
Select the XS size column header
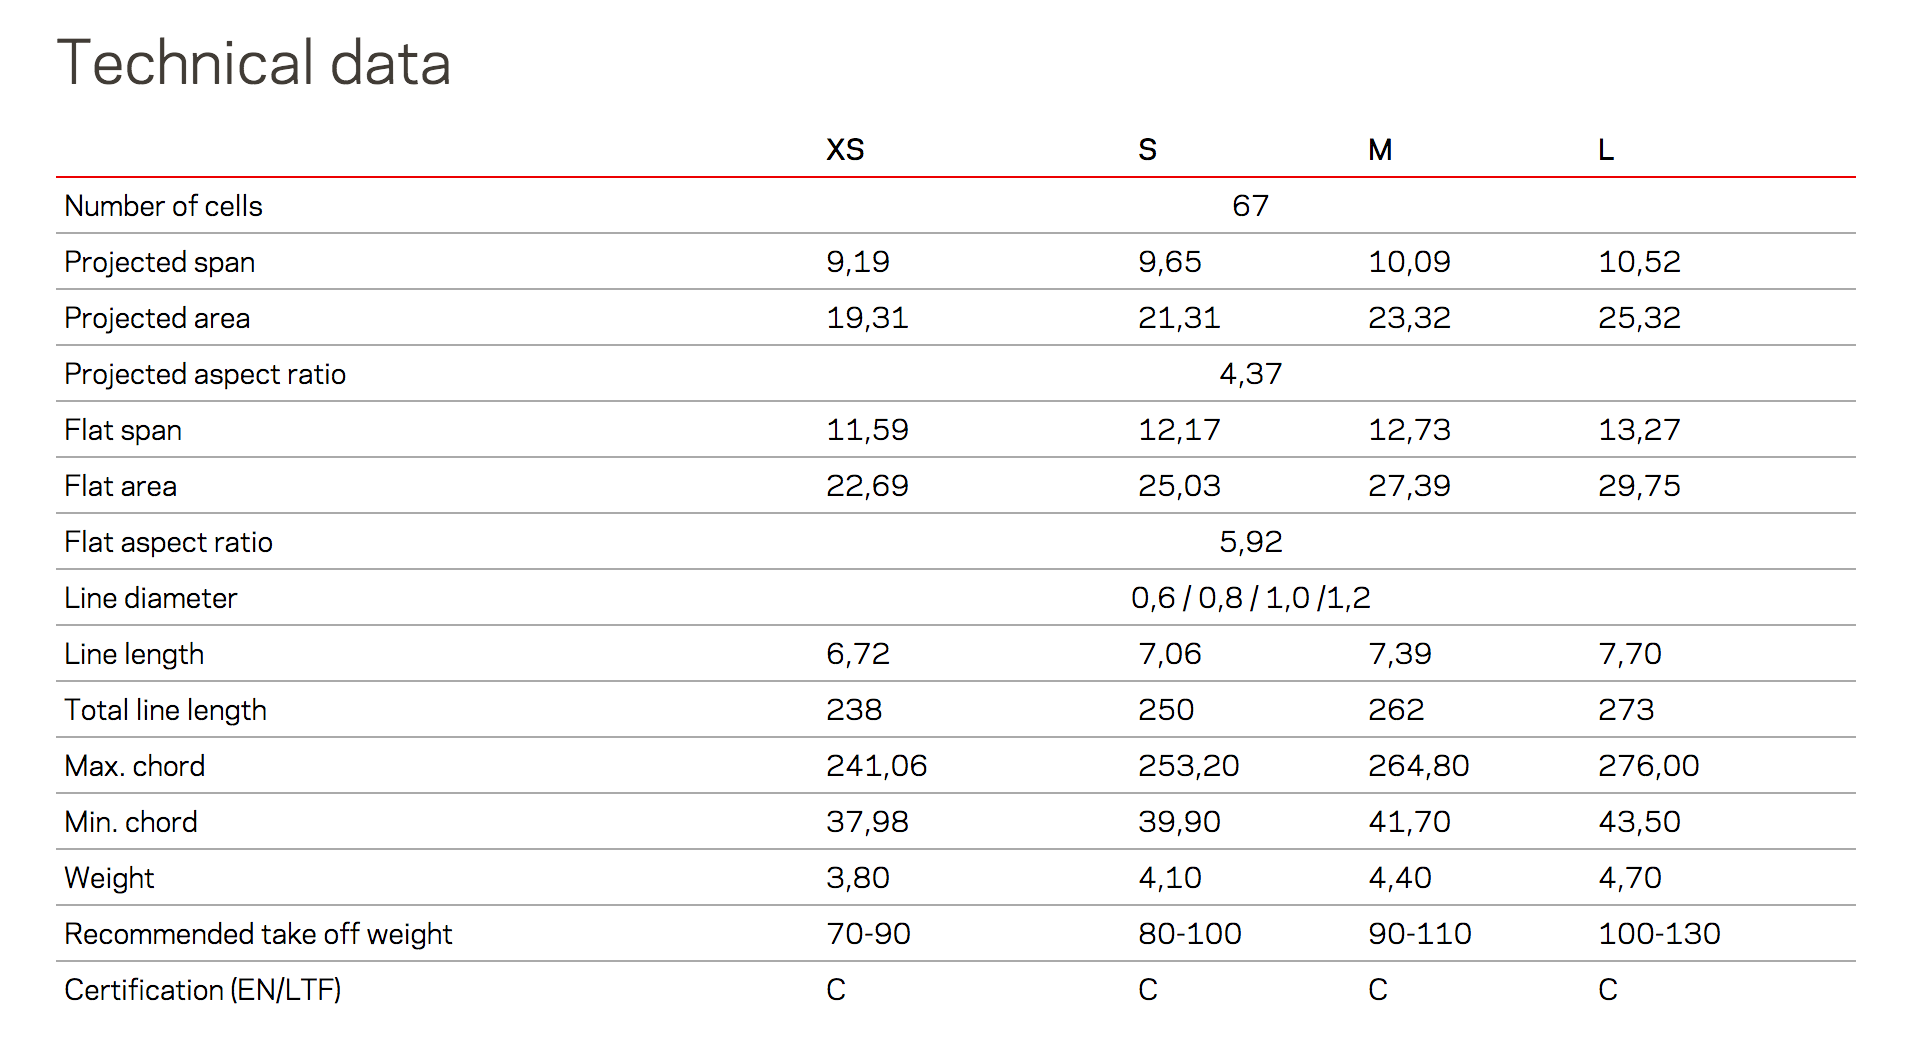(845, 150)
